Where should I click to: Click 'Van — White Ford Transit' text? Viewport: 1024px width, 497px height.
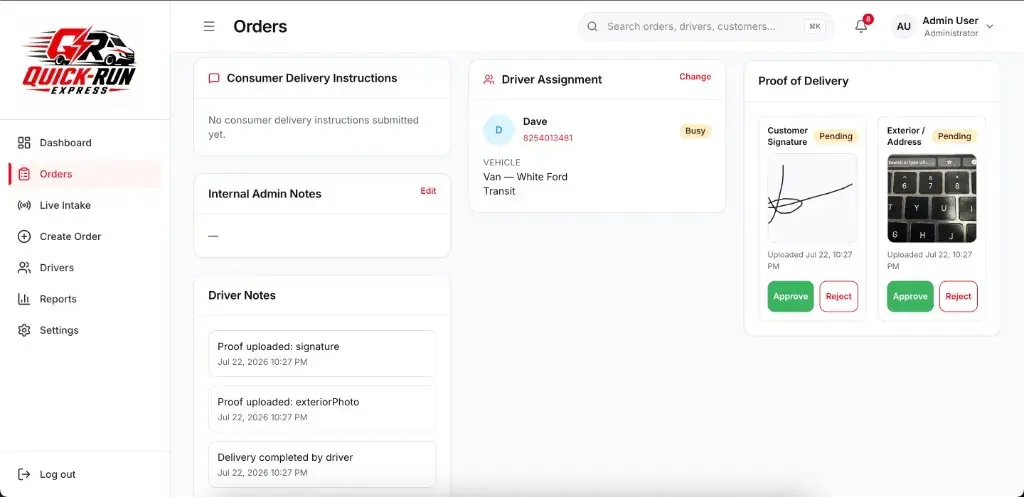pyautogui.click(x=525, y=184)
